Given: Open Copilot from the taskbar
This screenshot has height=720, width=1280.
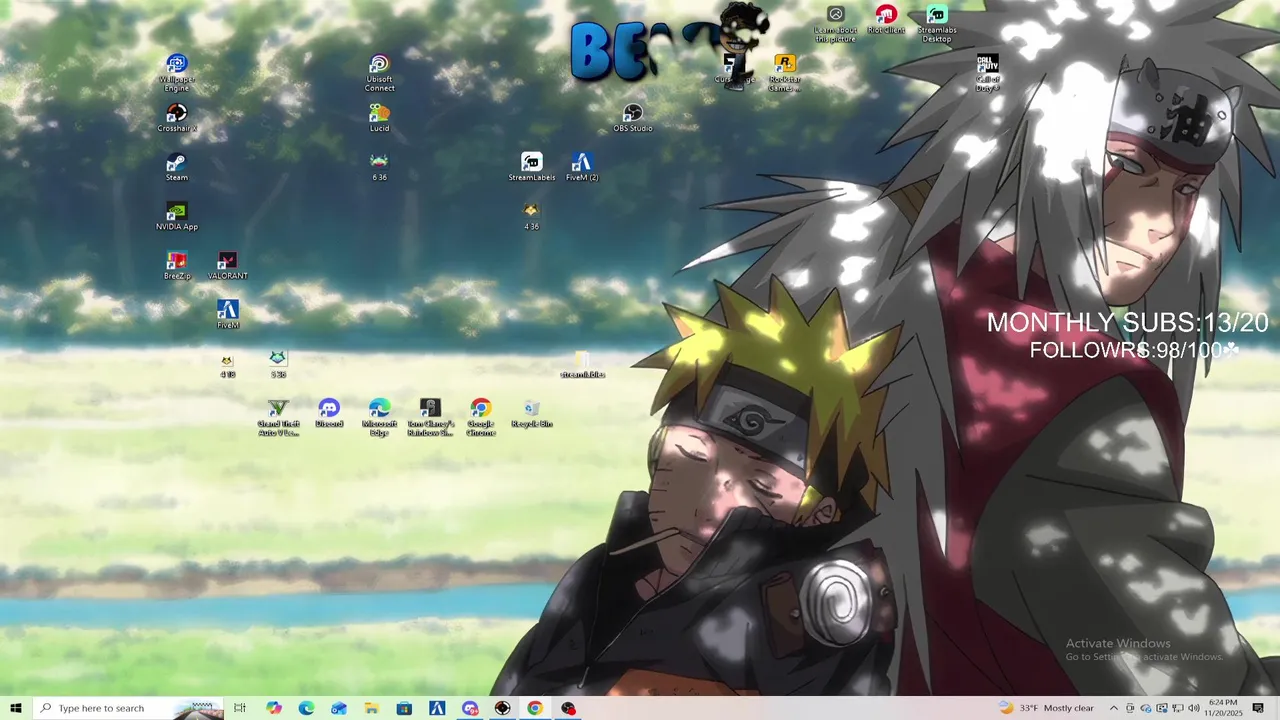Looking at the screenshot, I should (274, 708).
